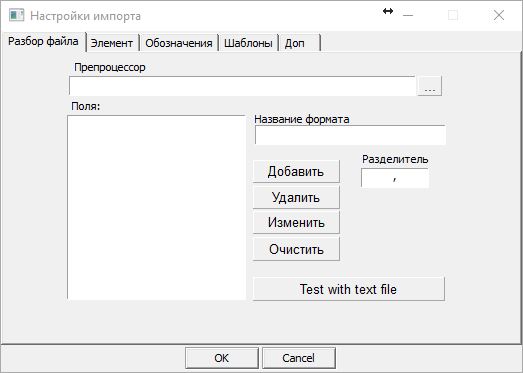The height and width of the screenshot is (373, 523).
Task: Switch to the Шаблоны tab
Action: (248, 43)
